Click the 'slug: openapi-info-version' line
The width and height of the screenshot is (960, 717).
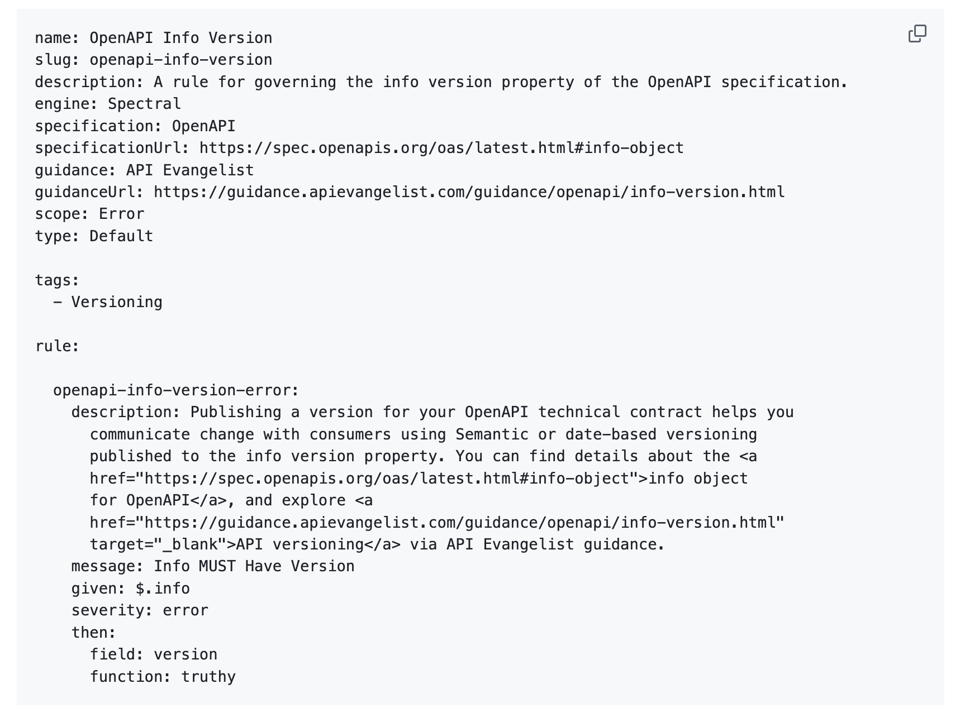point(153,60)
